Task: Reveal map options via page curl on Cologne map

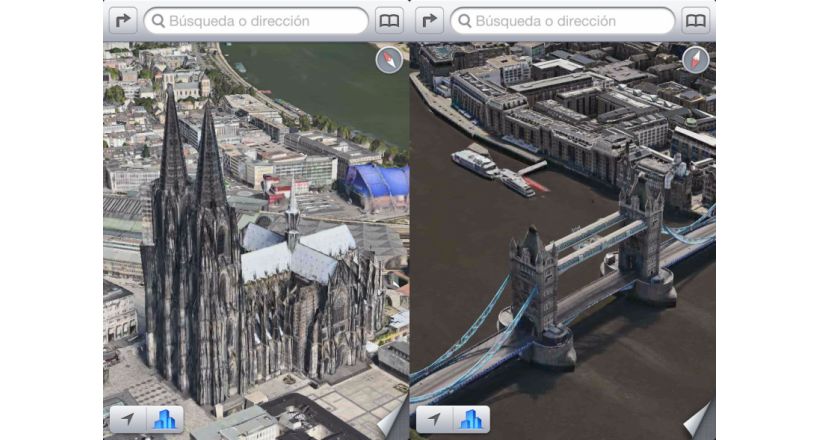Action: (394, 421)
